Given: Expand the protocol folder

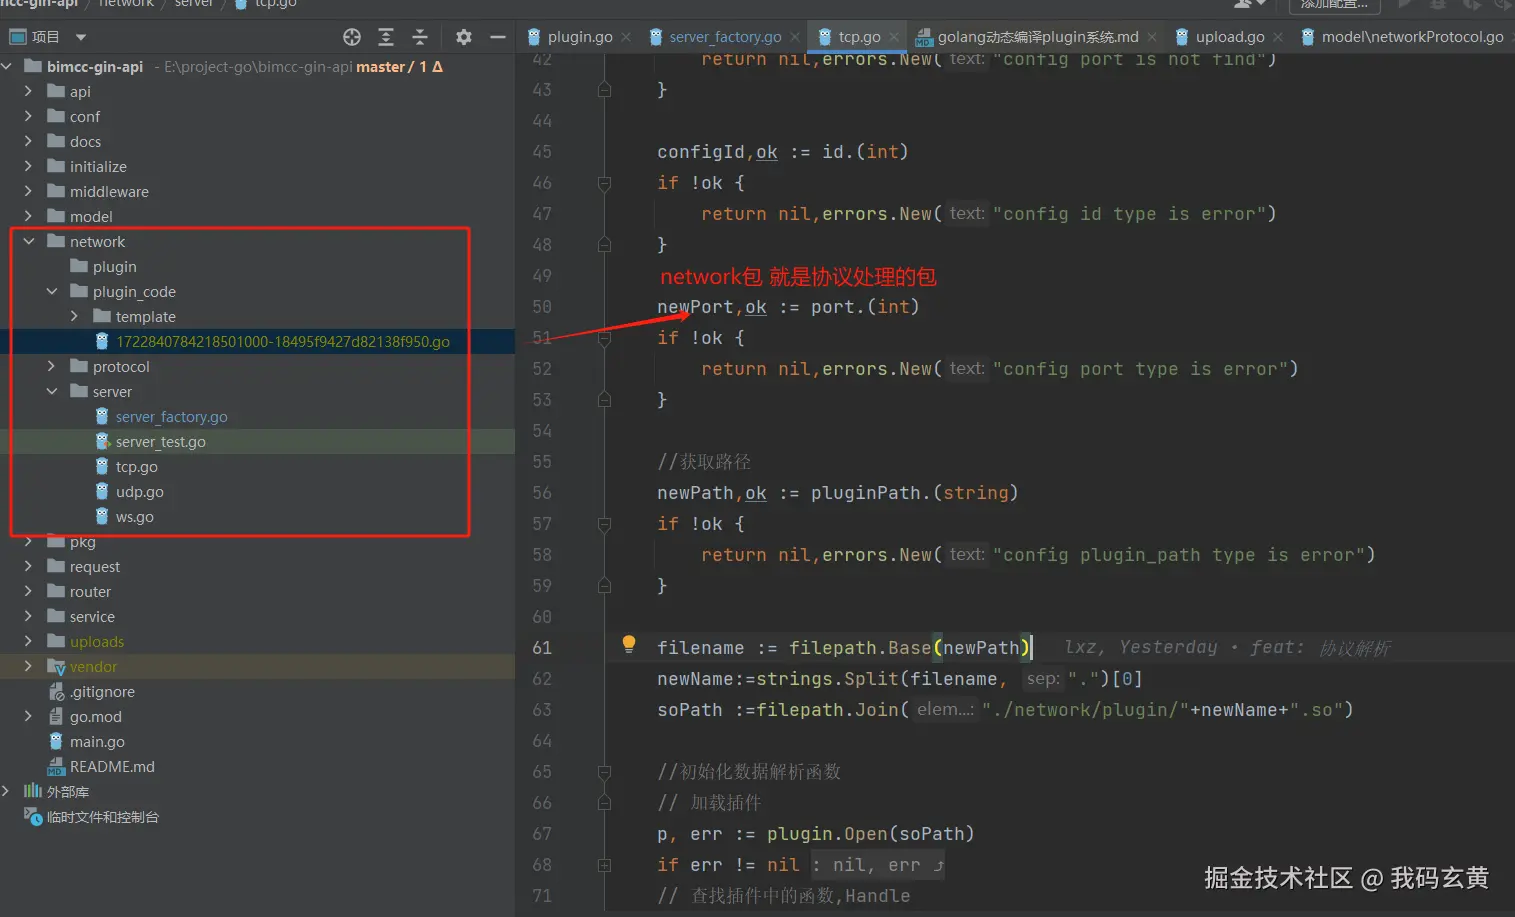Looking at the screenshot, I should 52,366.
